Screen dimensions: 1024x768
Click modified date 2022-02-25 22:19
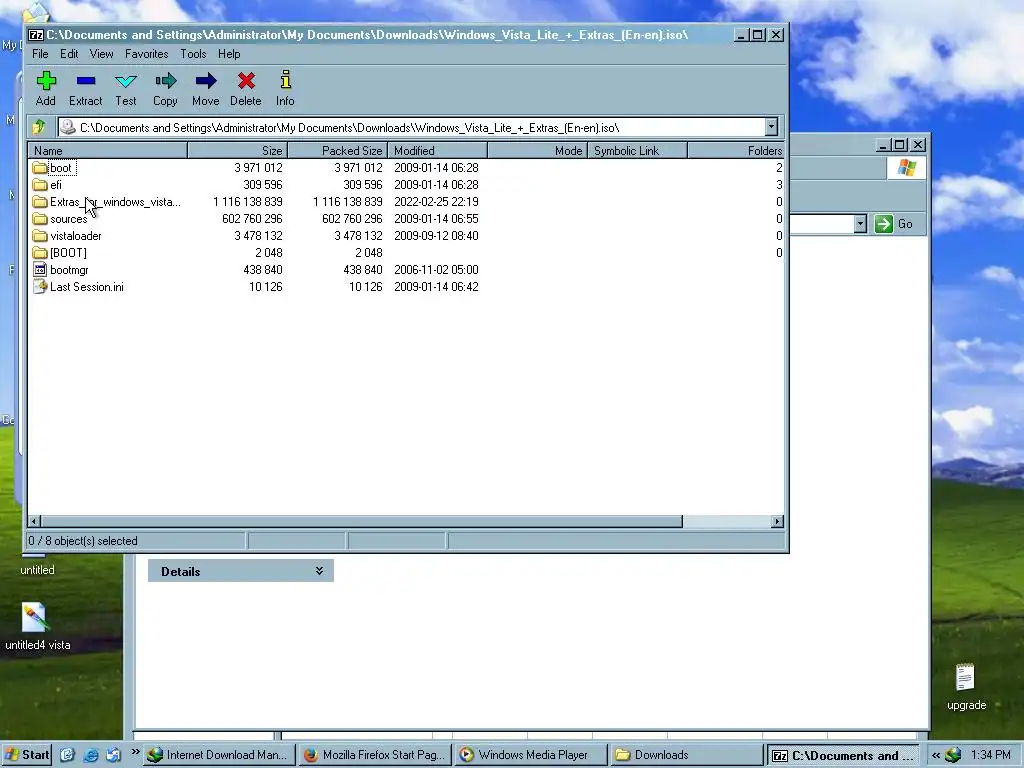[436, 202]
